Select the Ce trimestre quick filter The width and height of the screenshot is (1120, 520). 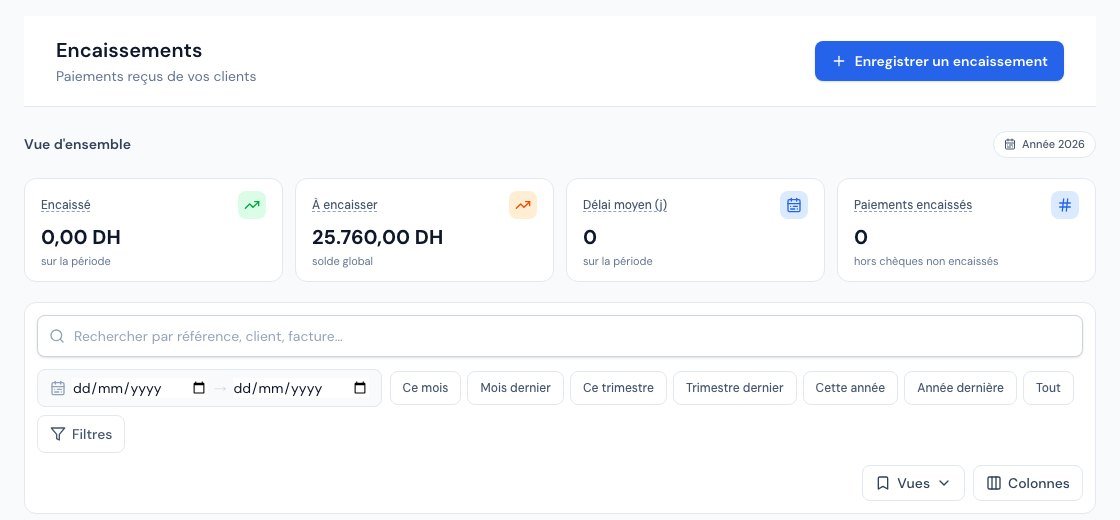(x=618, y=388)
